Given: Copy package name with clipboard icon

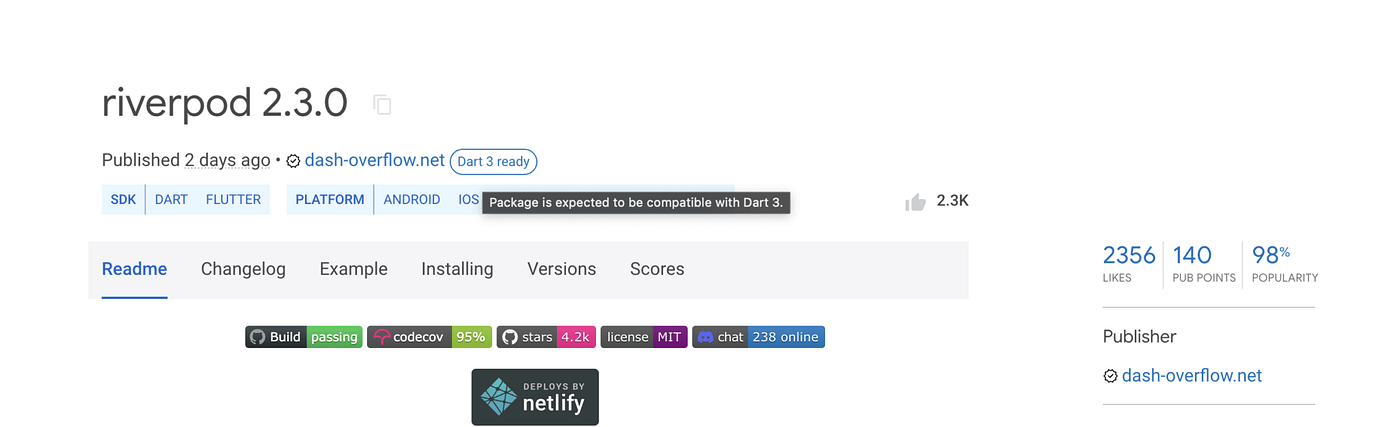Looking at the screenshot, I should pos(382,104).
